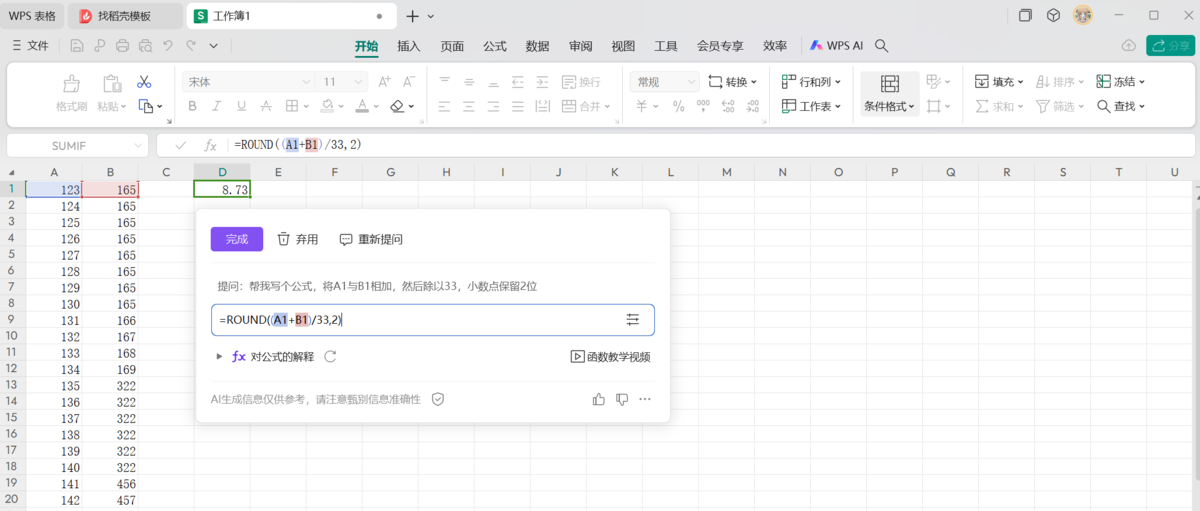1200x511 pixels.
Task: Click the search magnifier beside WPS AI
Action: click(x=882, y=46)
